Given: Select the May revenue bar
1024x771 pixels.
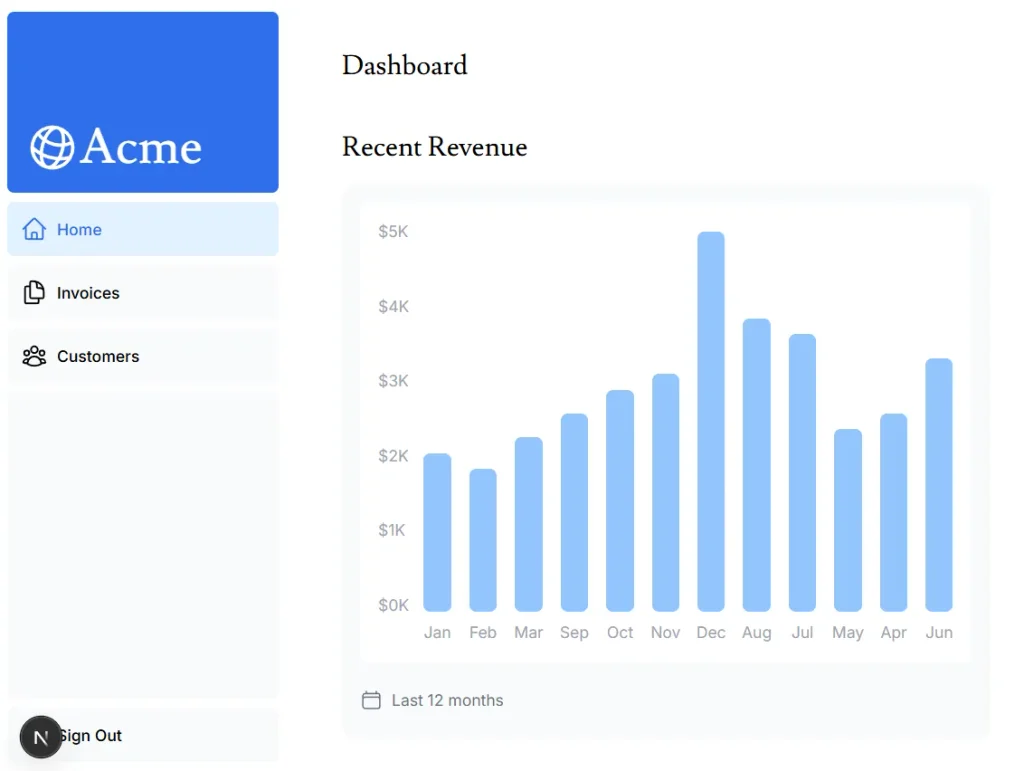Looking at the screenshot, I should 848,520.
